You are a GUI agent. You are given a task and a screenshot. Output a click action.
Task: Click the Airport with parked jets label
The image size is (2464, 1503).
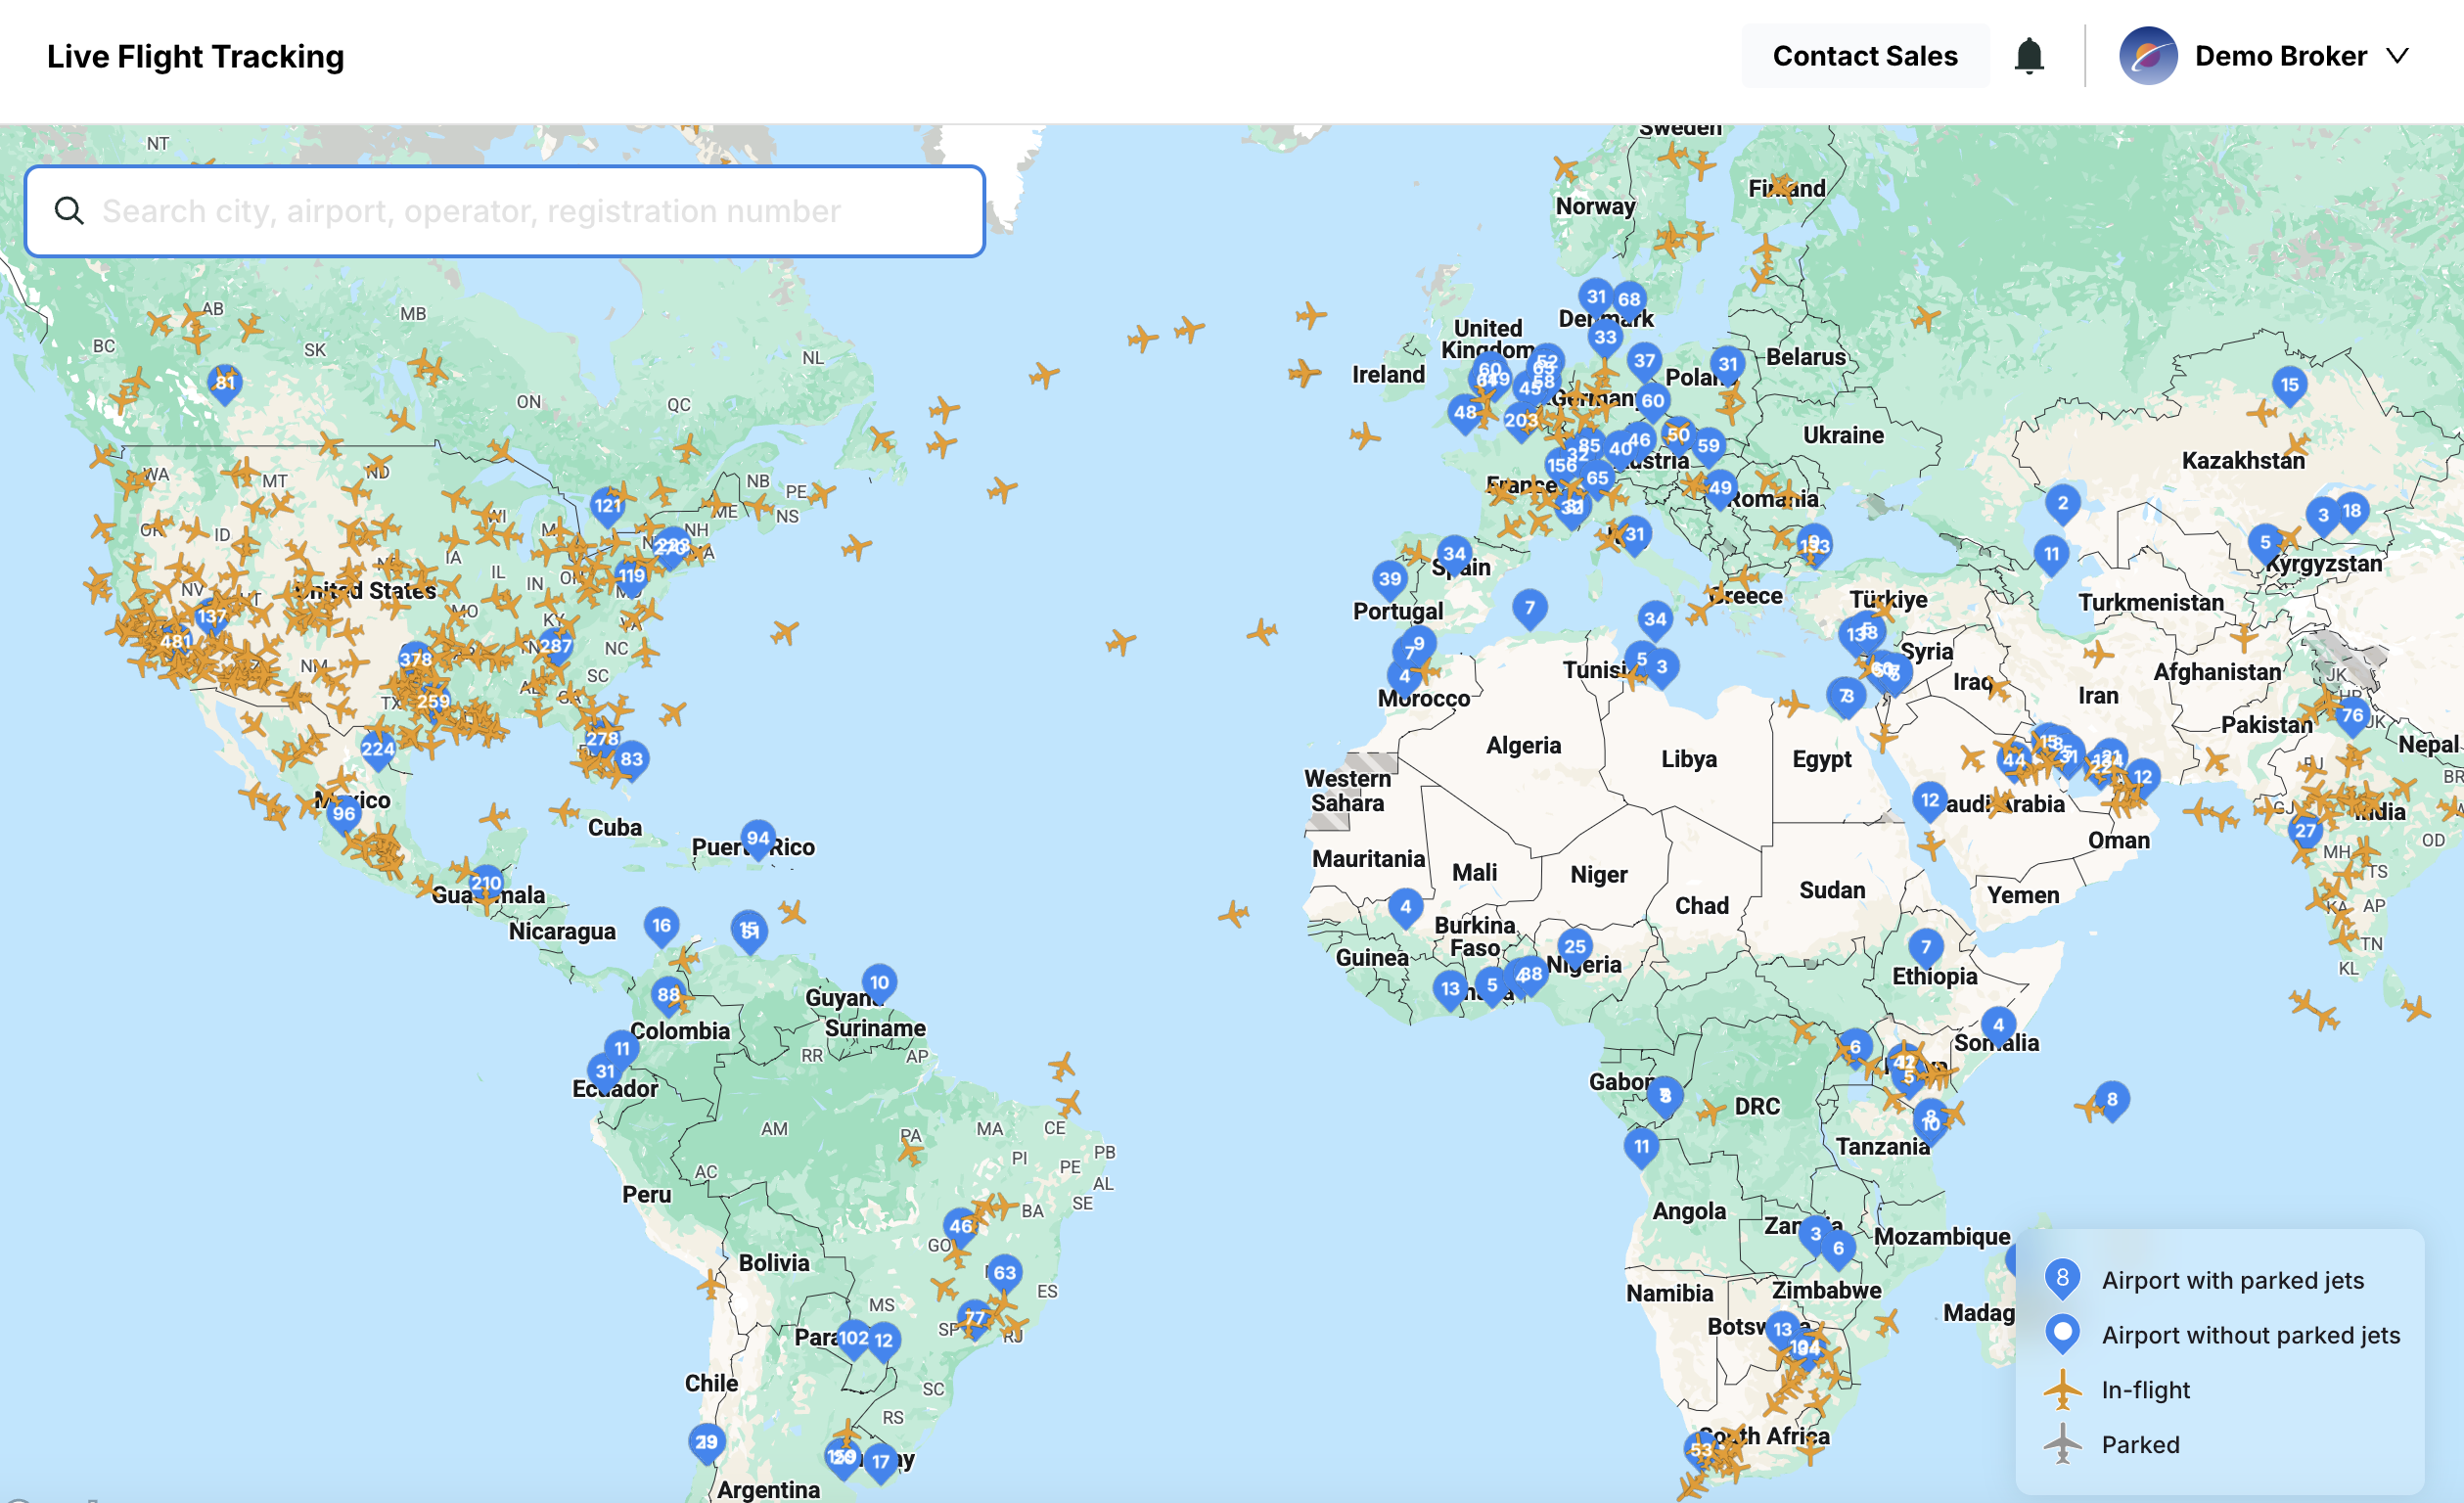pos(2233,1281)
